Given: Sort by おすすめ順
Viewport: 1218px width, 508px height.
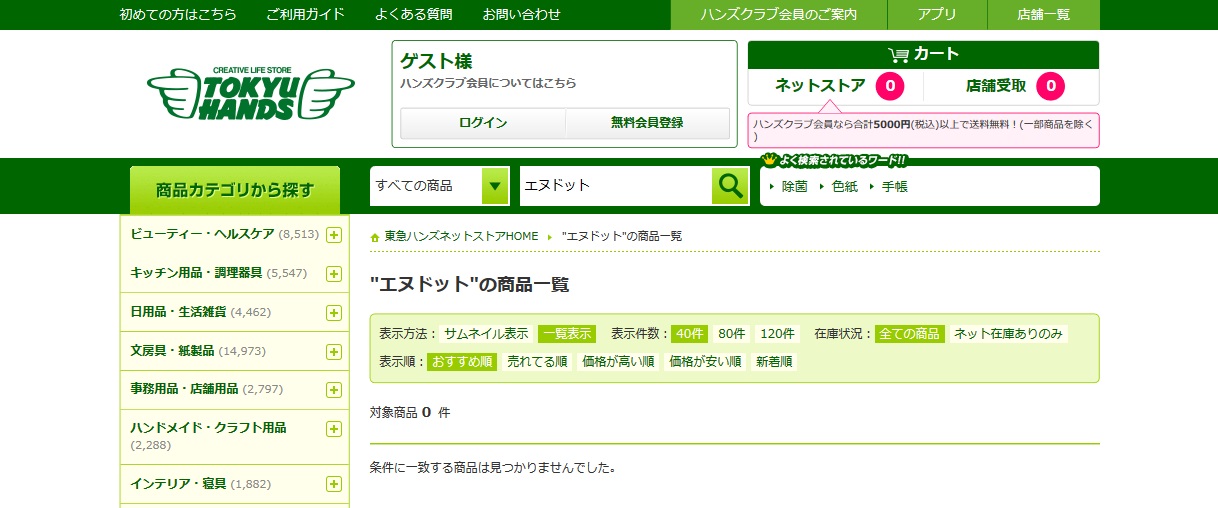Looking at the screenshot, I should coord(462,362).
